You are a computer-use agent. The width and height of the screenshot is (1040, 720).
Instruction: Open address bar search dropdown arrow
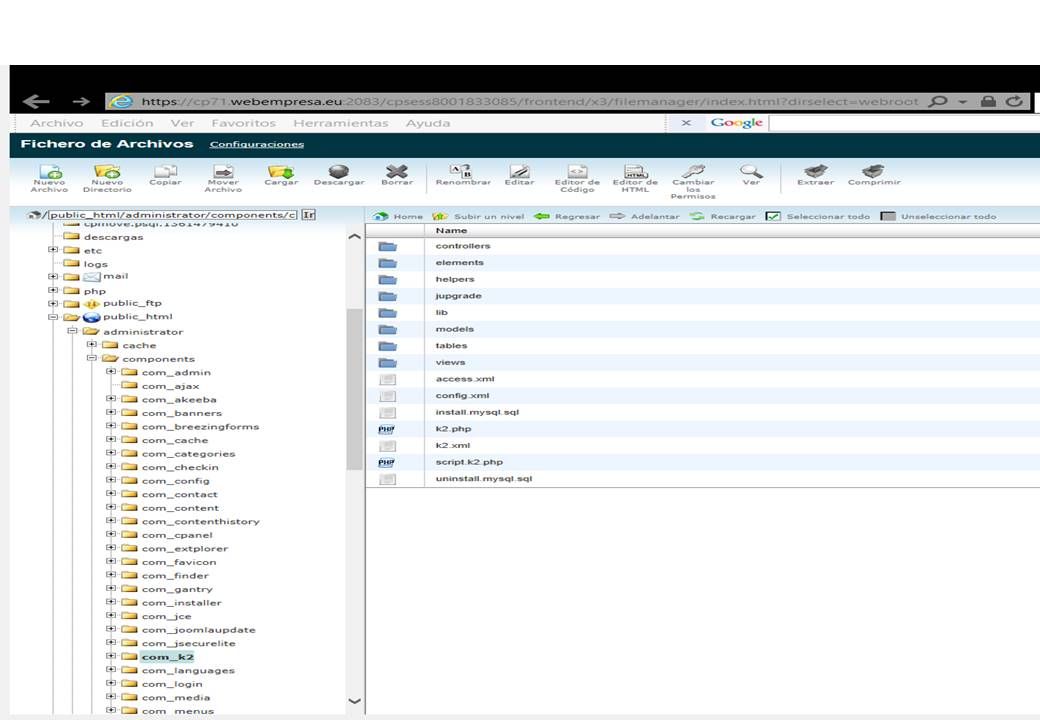click(963, 101)
